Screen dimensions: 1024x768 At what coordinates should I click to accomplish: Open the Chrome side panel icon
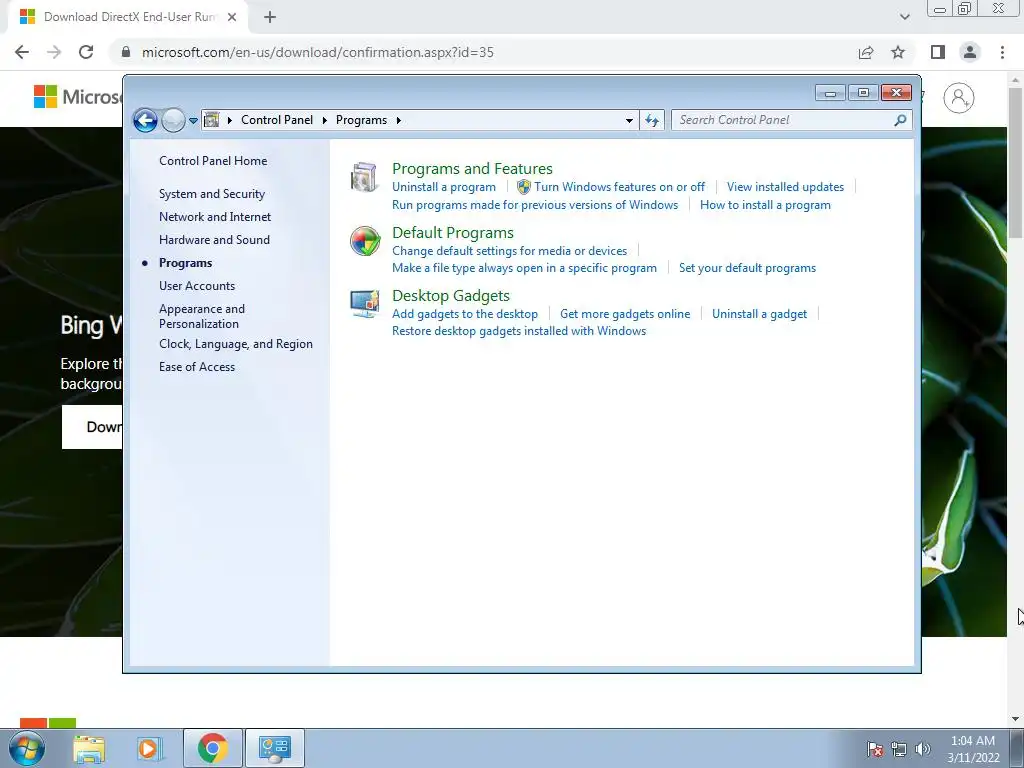coord(938,52)
